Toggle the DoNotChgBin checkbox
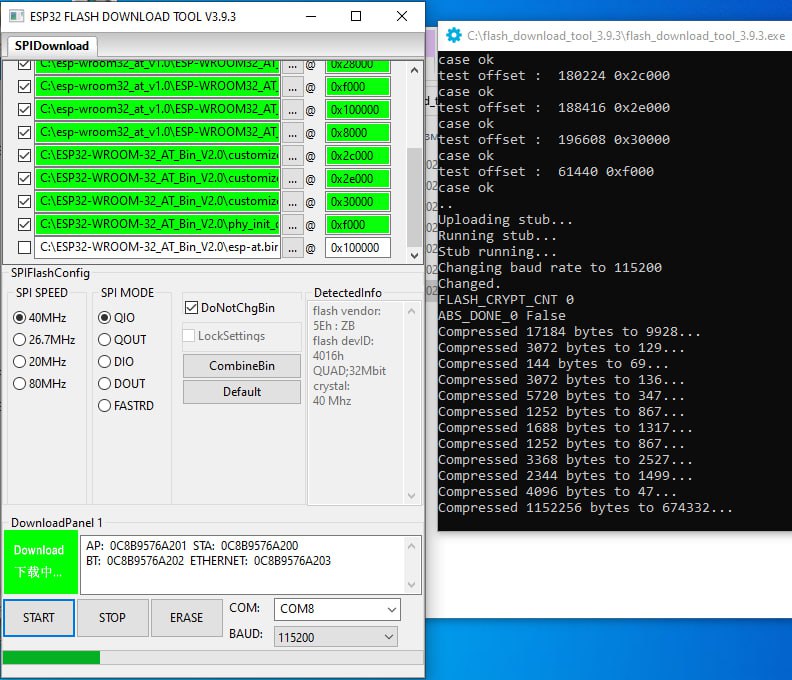The width and height of the screenshot is (792, 680). point(191,308)
